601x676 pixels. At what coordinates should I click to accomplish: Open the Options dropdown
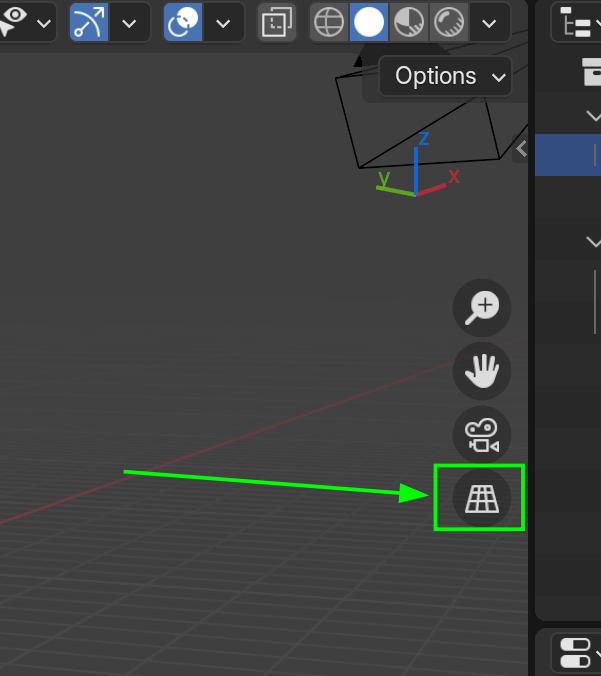445,76
